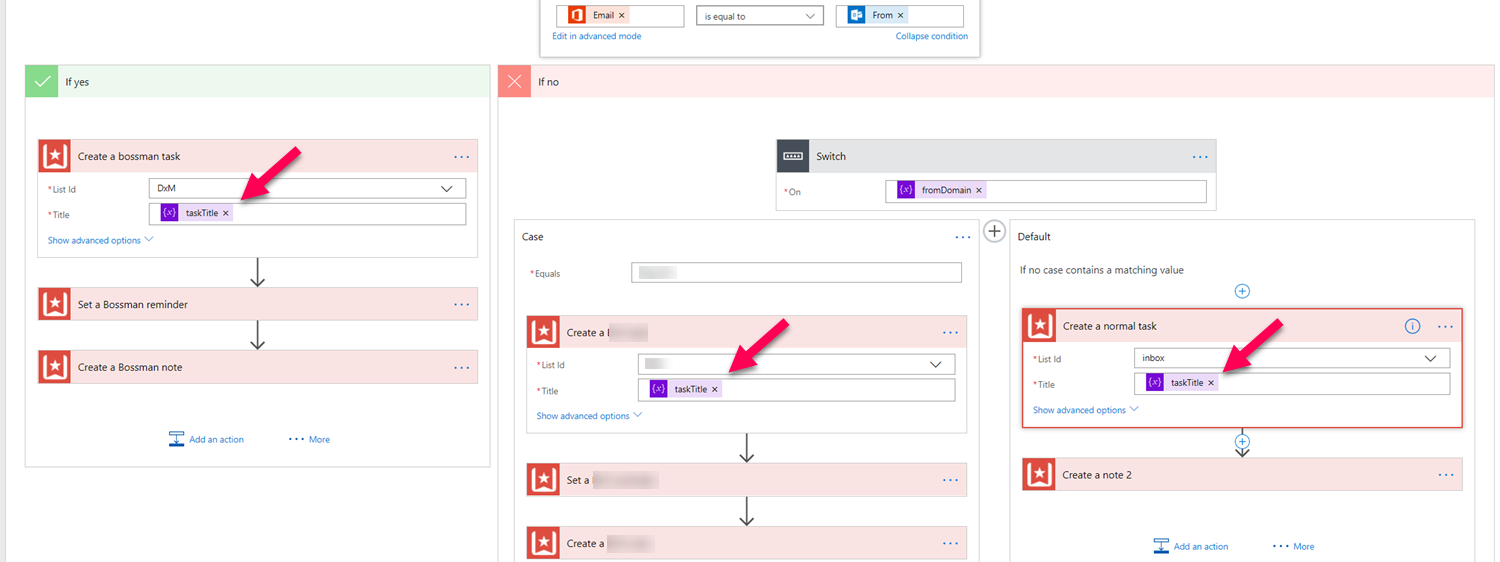The image size is (1500, 562).
Task: Open the DxM List Id dropdown
Action: click(x=445, y=188)
